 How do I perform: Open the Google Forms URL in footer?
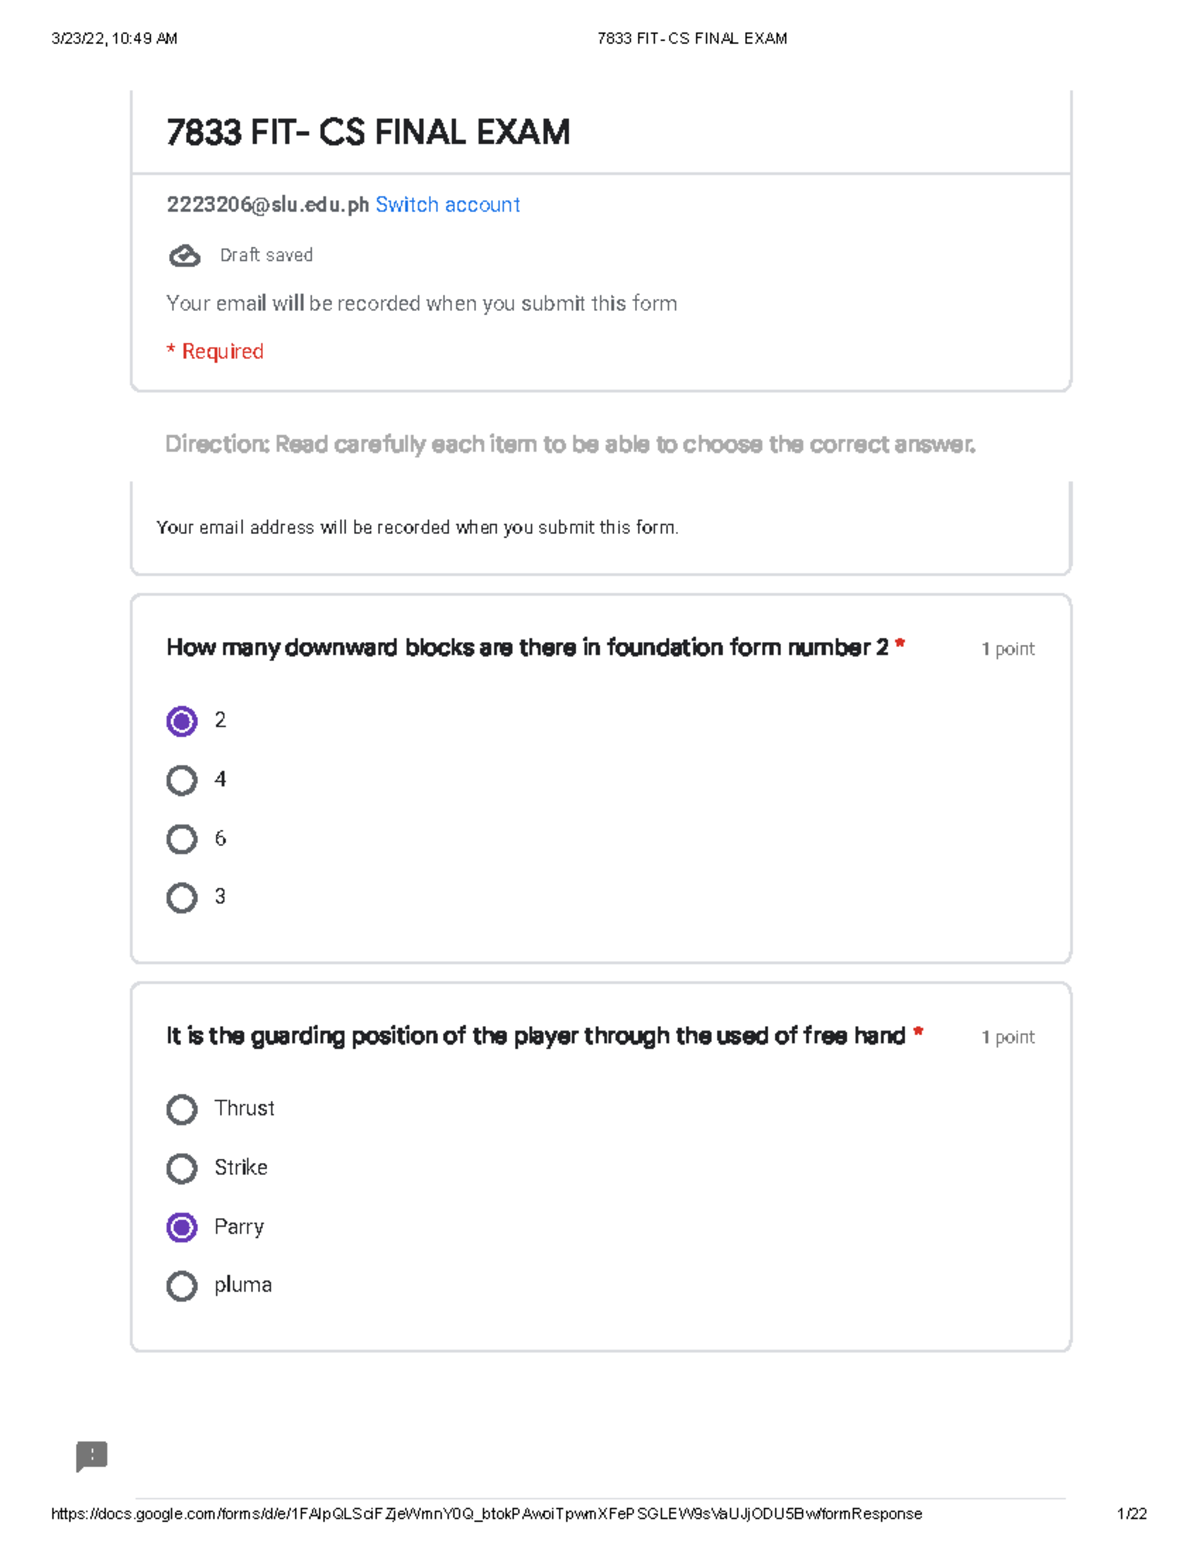coord(486,1514)
